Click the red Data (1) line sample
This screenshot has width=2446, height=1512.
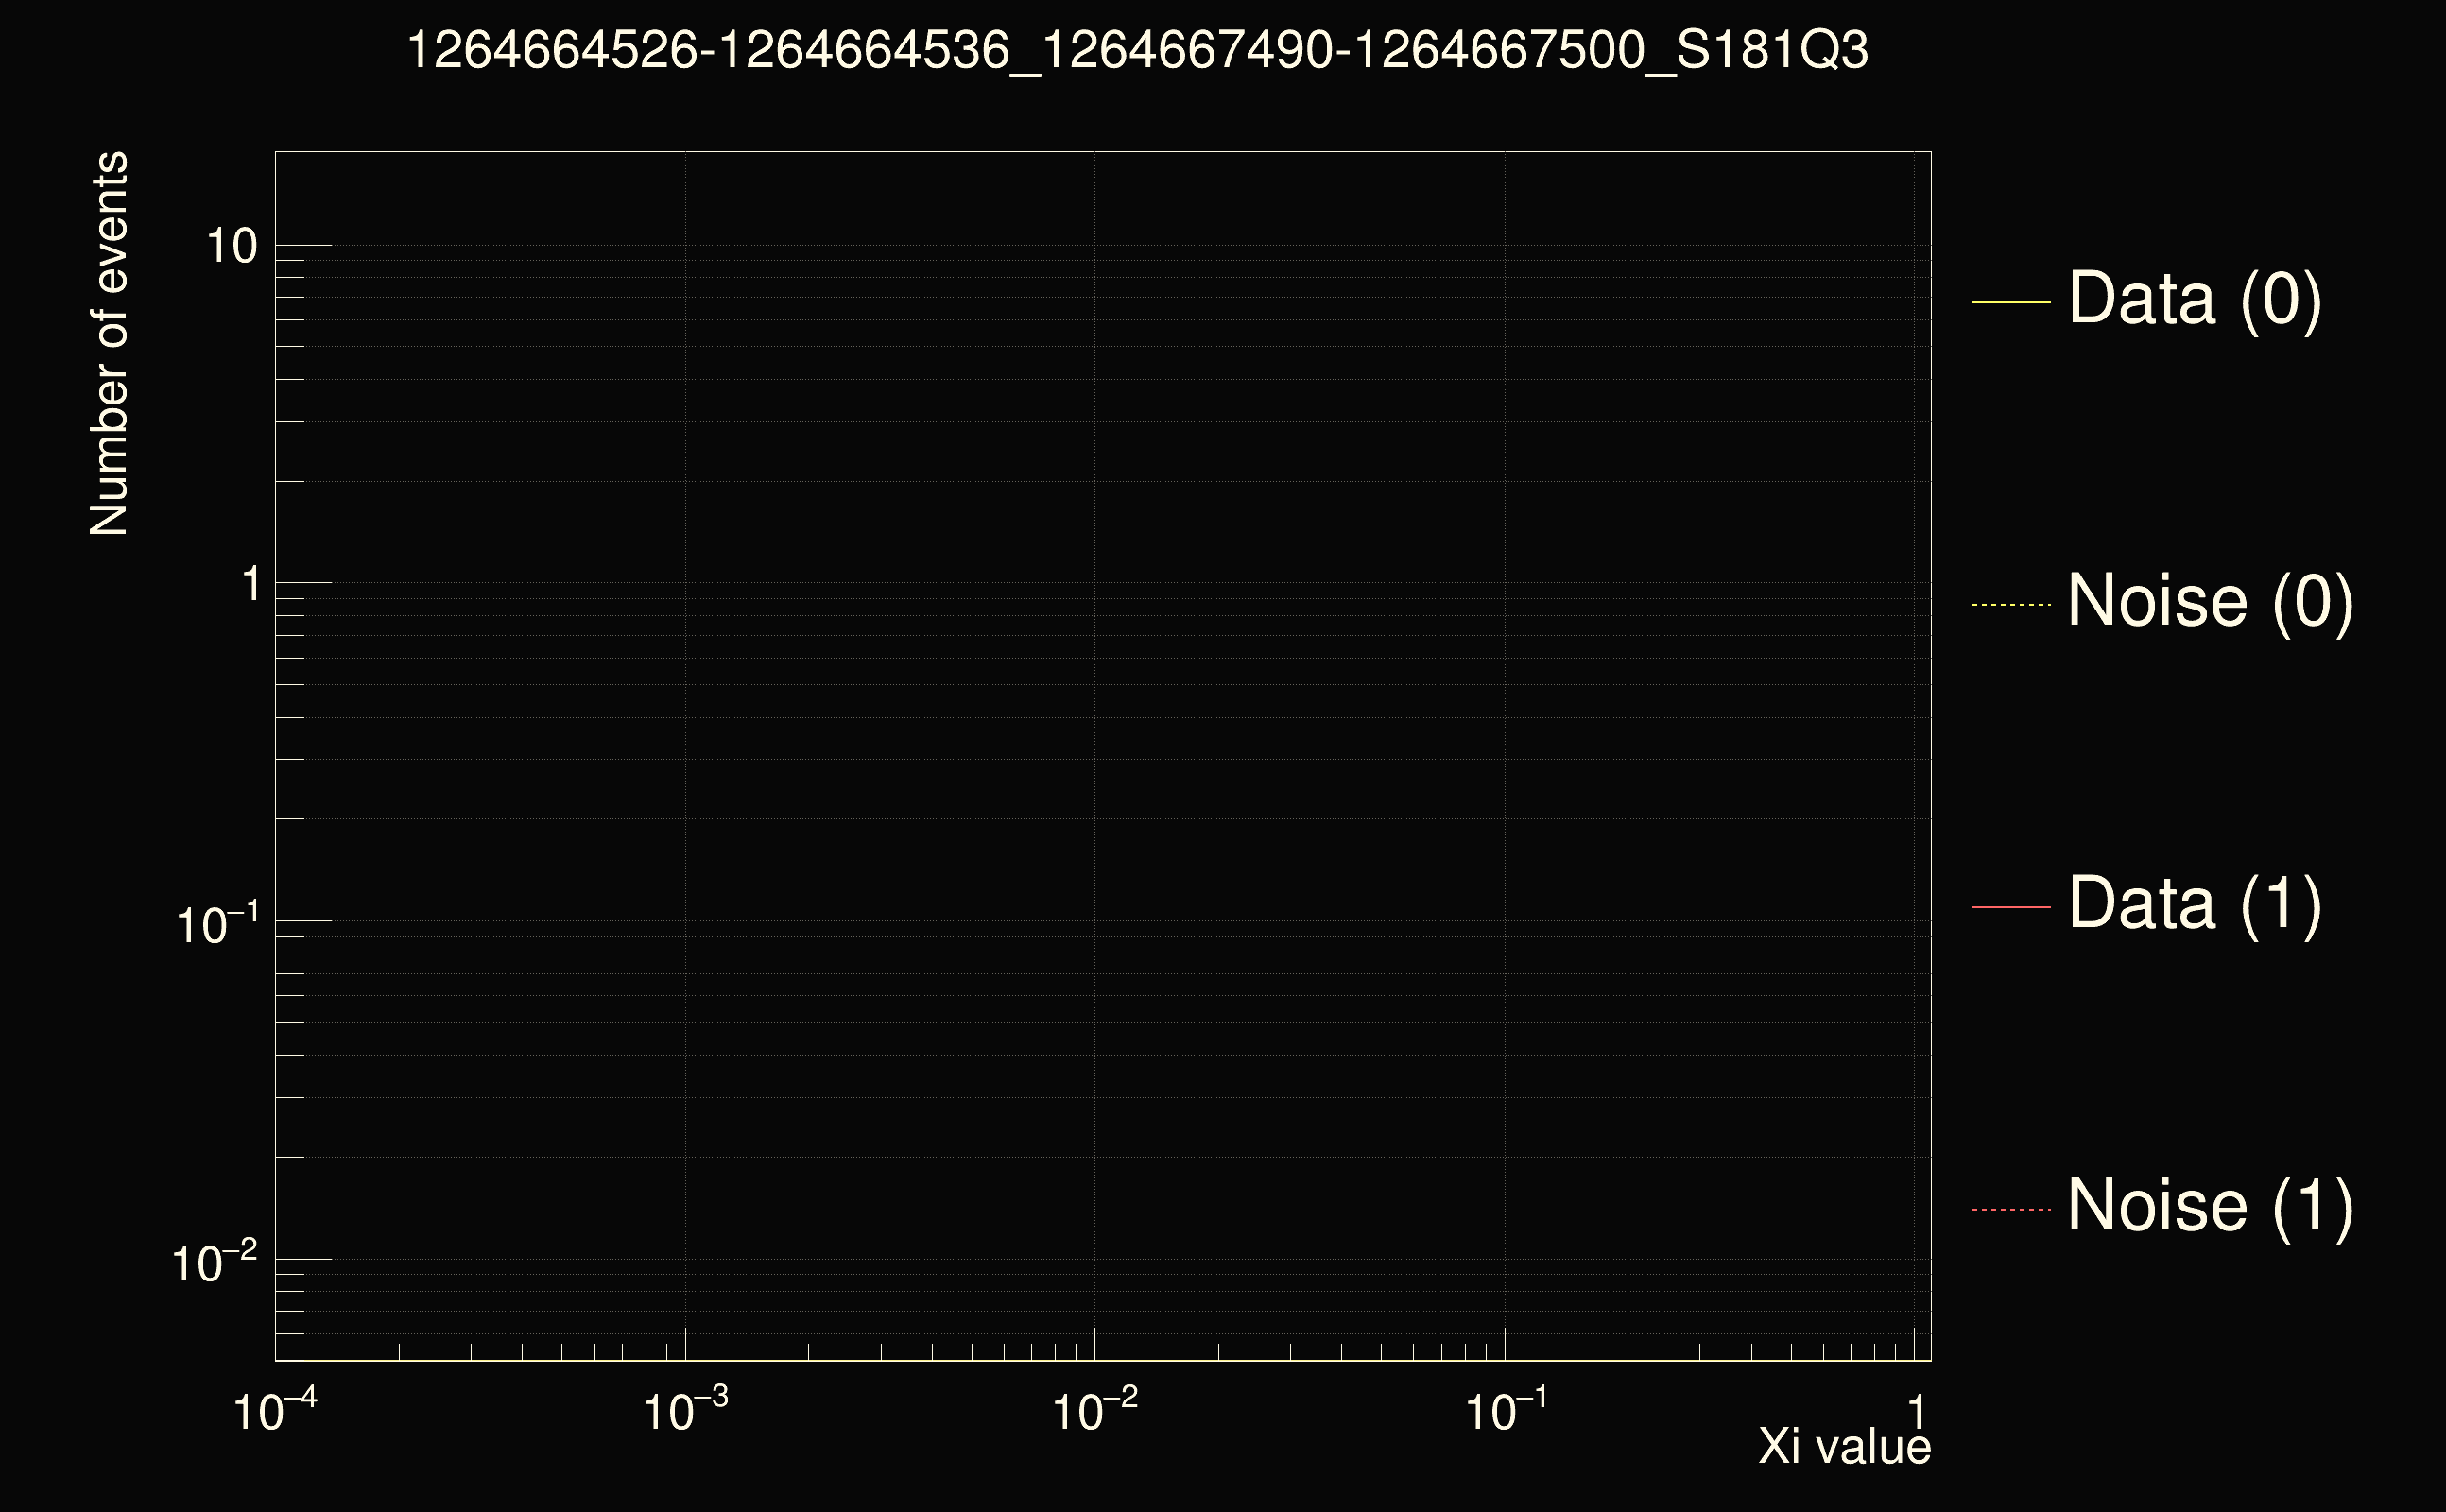click(2011, 906)
